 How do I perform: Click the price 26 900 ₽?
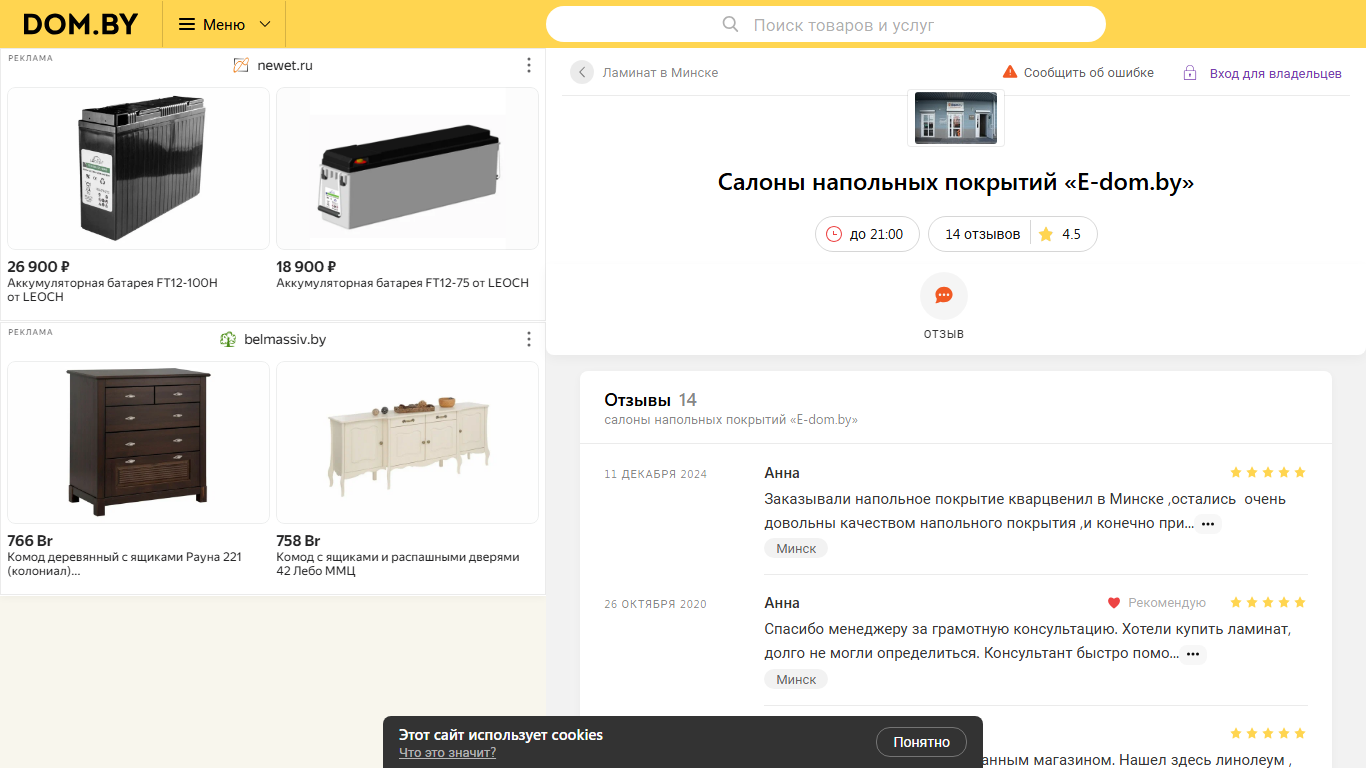point(38,267)
